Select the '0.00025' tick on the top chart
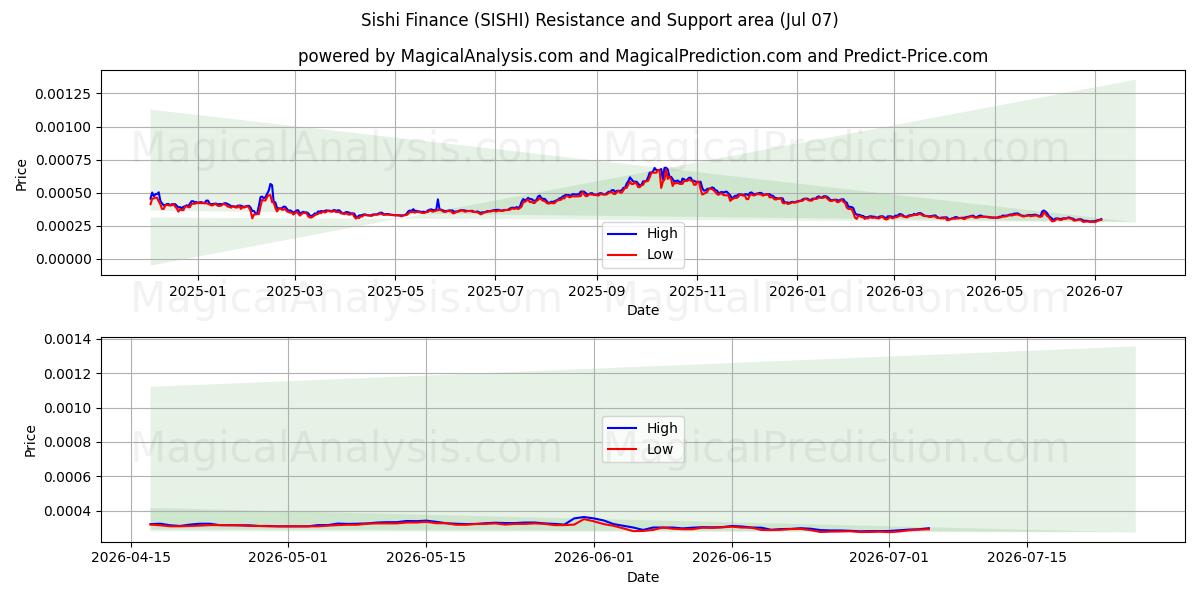 pyautogui.click(x=62, y=226)
